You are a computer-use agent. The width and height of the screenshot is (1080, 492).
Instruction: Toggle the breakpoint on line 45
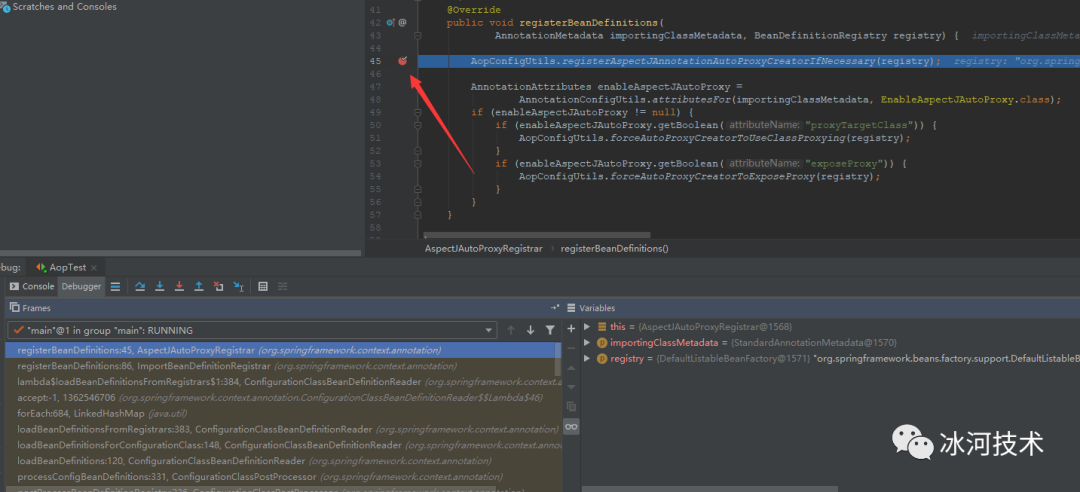[402, 61]
